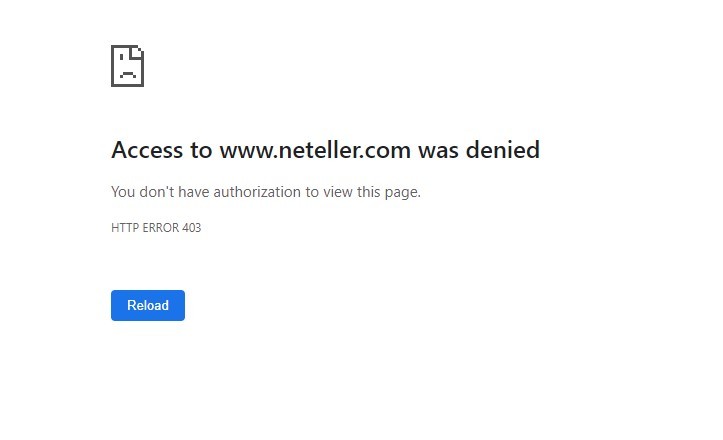Click the word "to" in the heading
Image resolution: width=723 pixels, height=440 pixels.
click(201, 150)
